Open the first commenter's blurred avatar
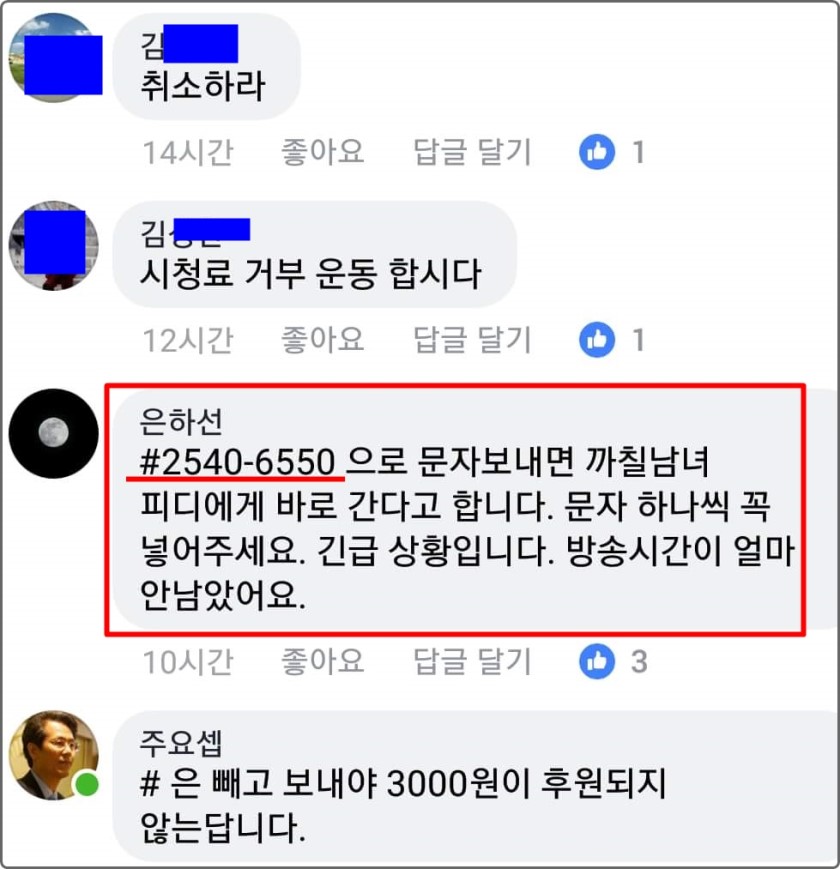This screenshot has width=840, height=869. tap(54, 58)
